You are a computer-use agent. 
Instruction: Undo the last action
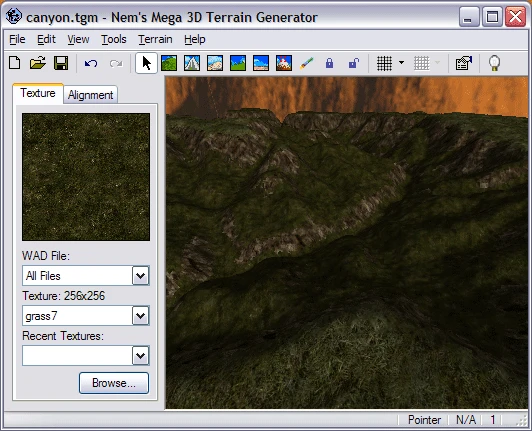91,63
